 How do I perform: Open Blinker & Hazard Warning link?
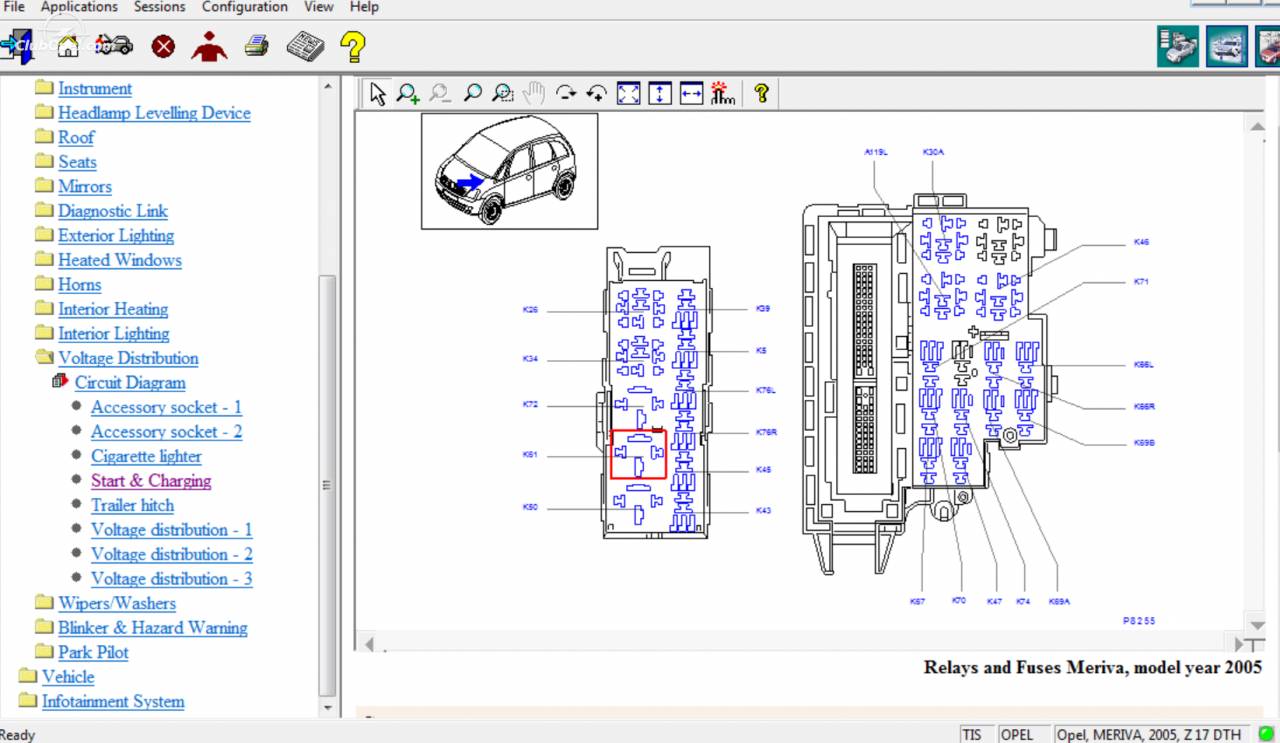click(x=153, y=628)
